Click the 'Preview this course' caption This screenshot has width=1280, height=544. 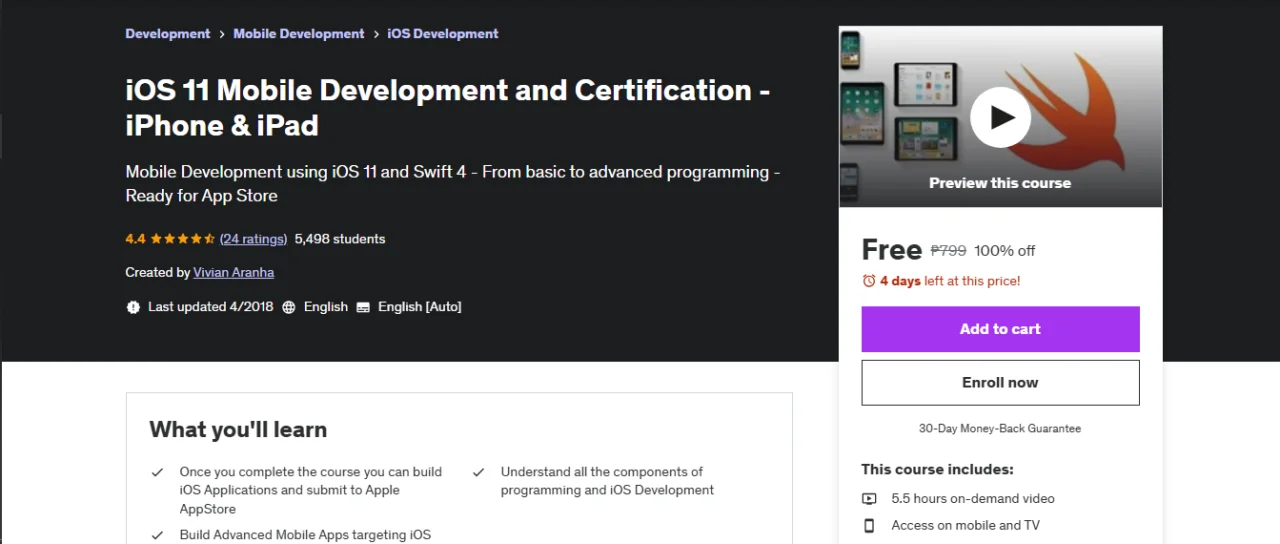tap(1000, 183)
